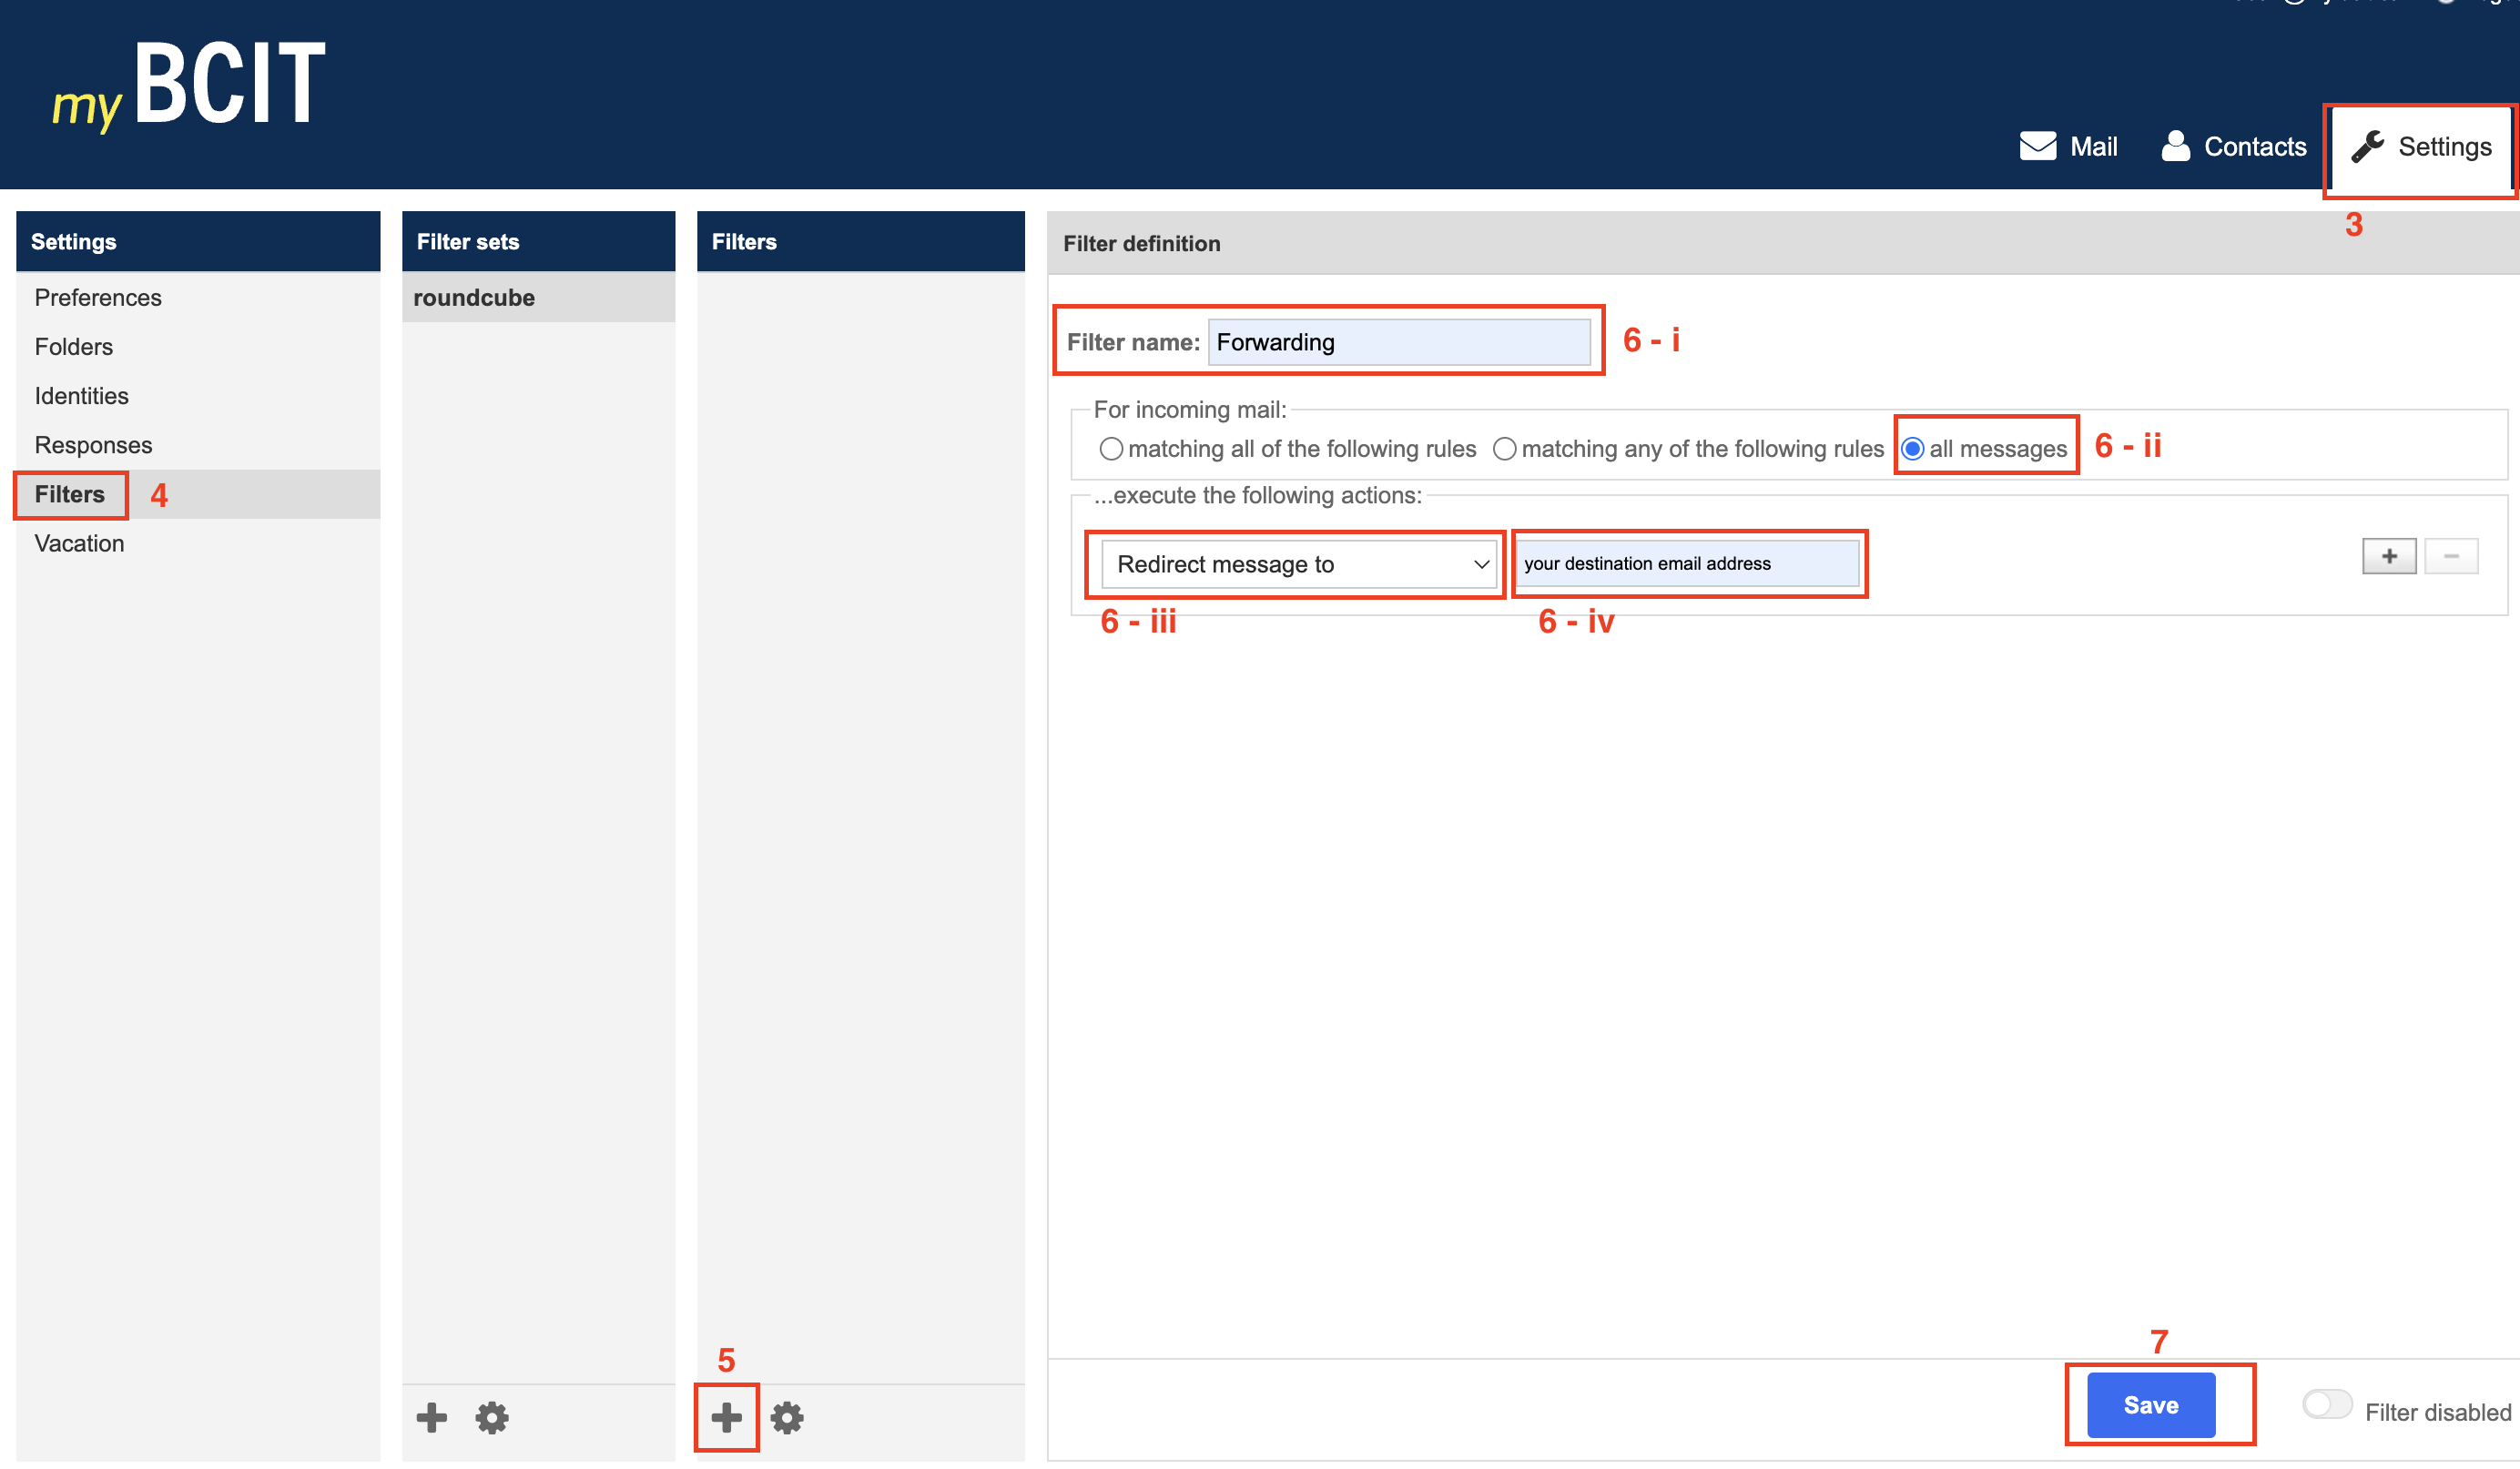Image resolution: width=2520 pixels, height=1469 pixels.
Task: Click the Settings wrench icon
Action: (x=2367, y=146)
